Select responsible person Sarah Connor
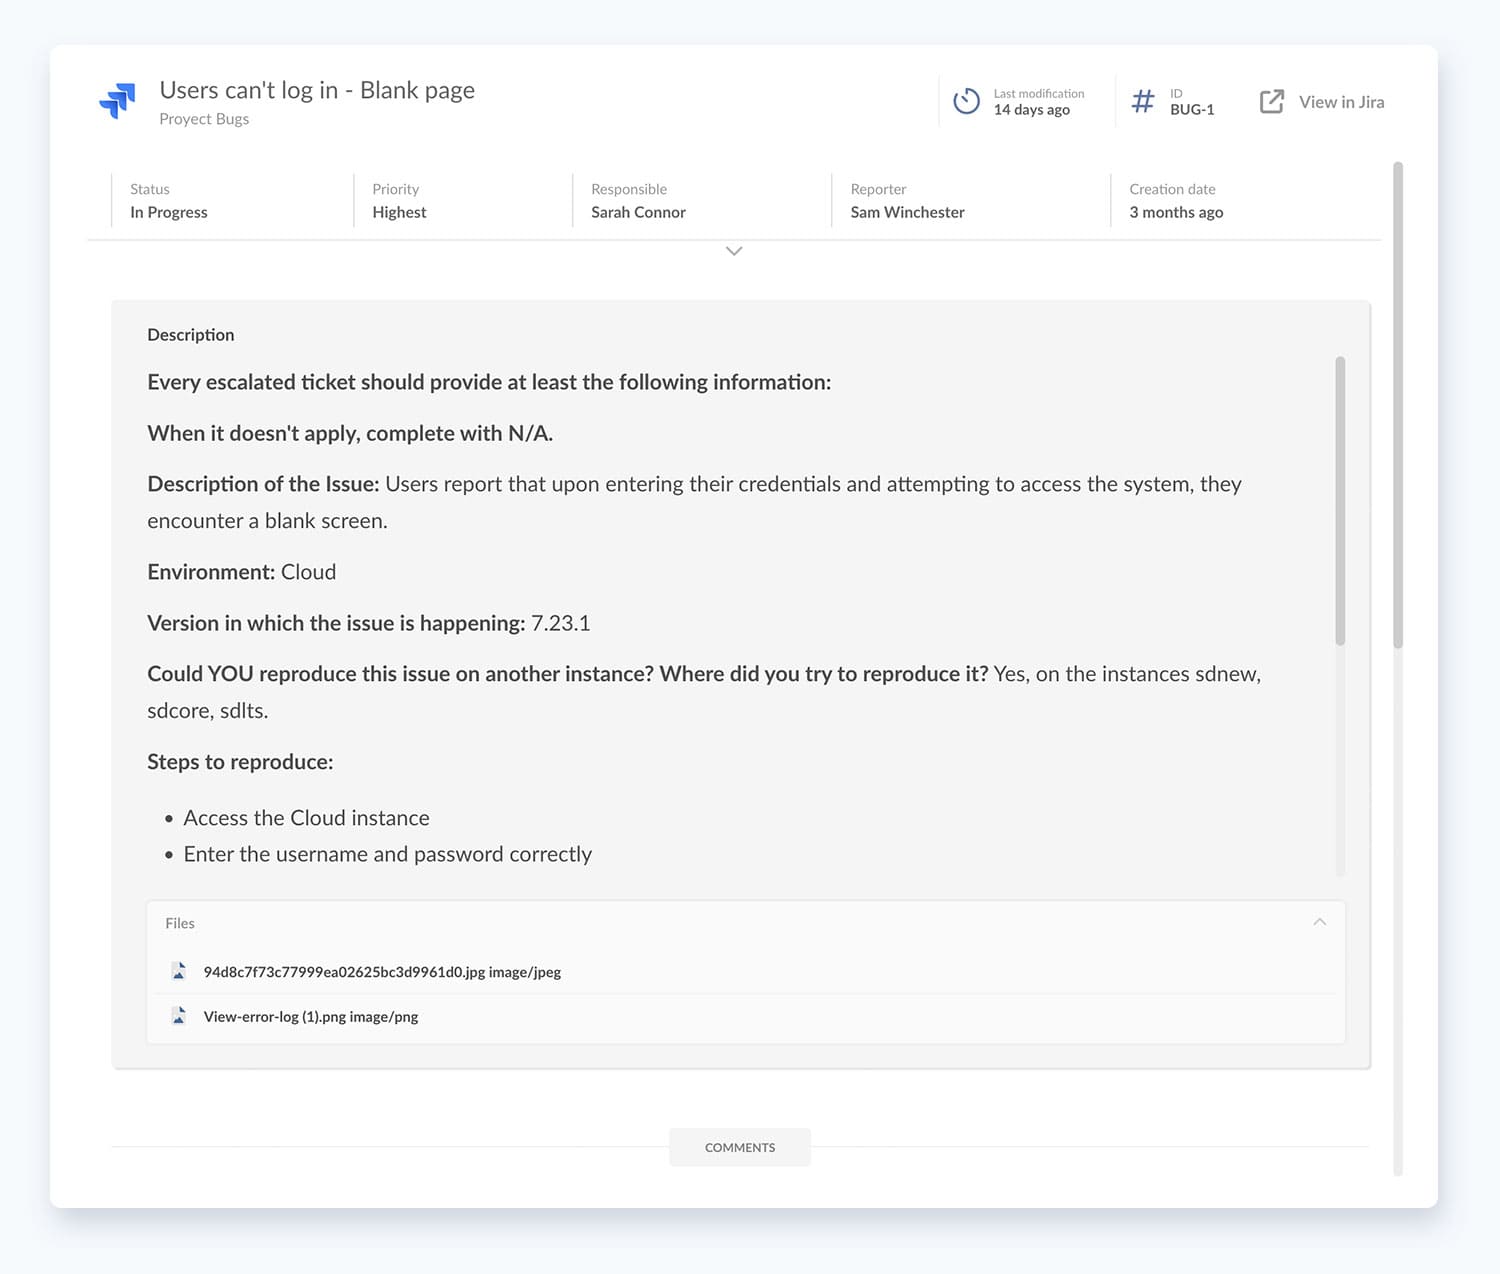This screenshot has width=1500, height=1274. click(637, 211)
